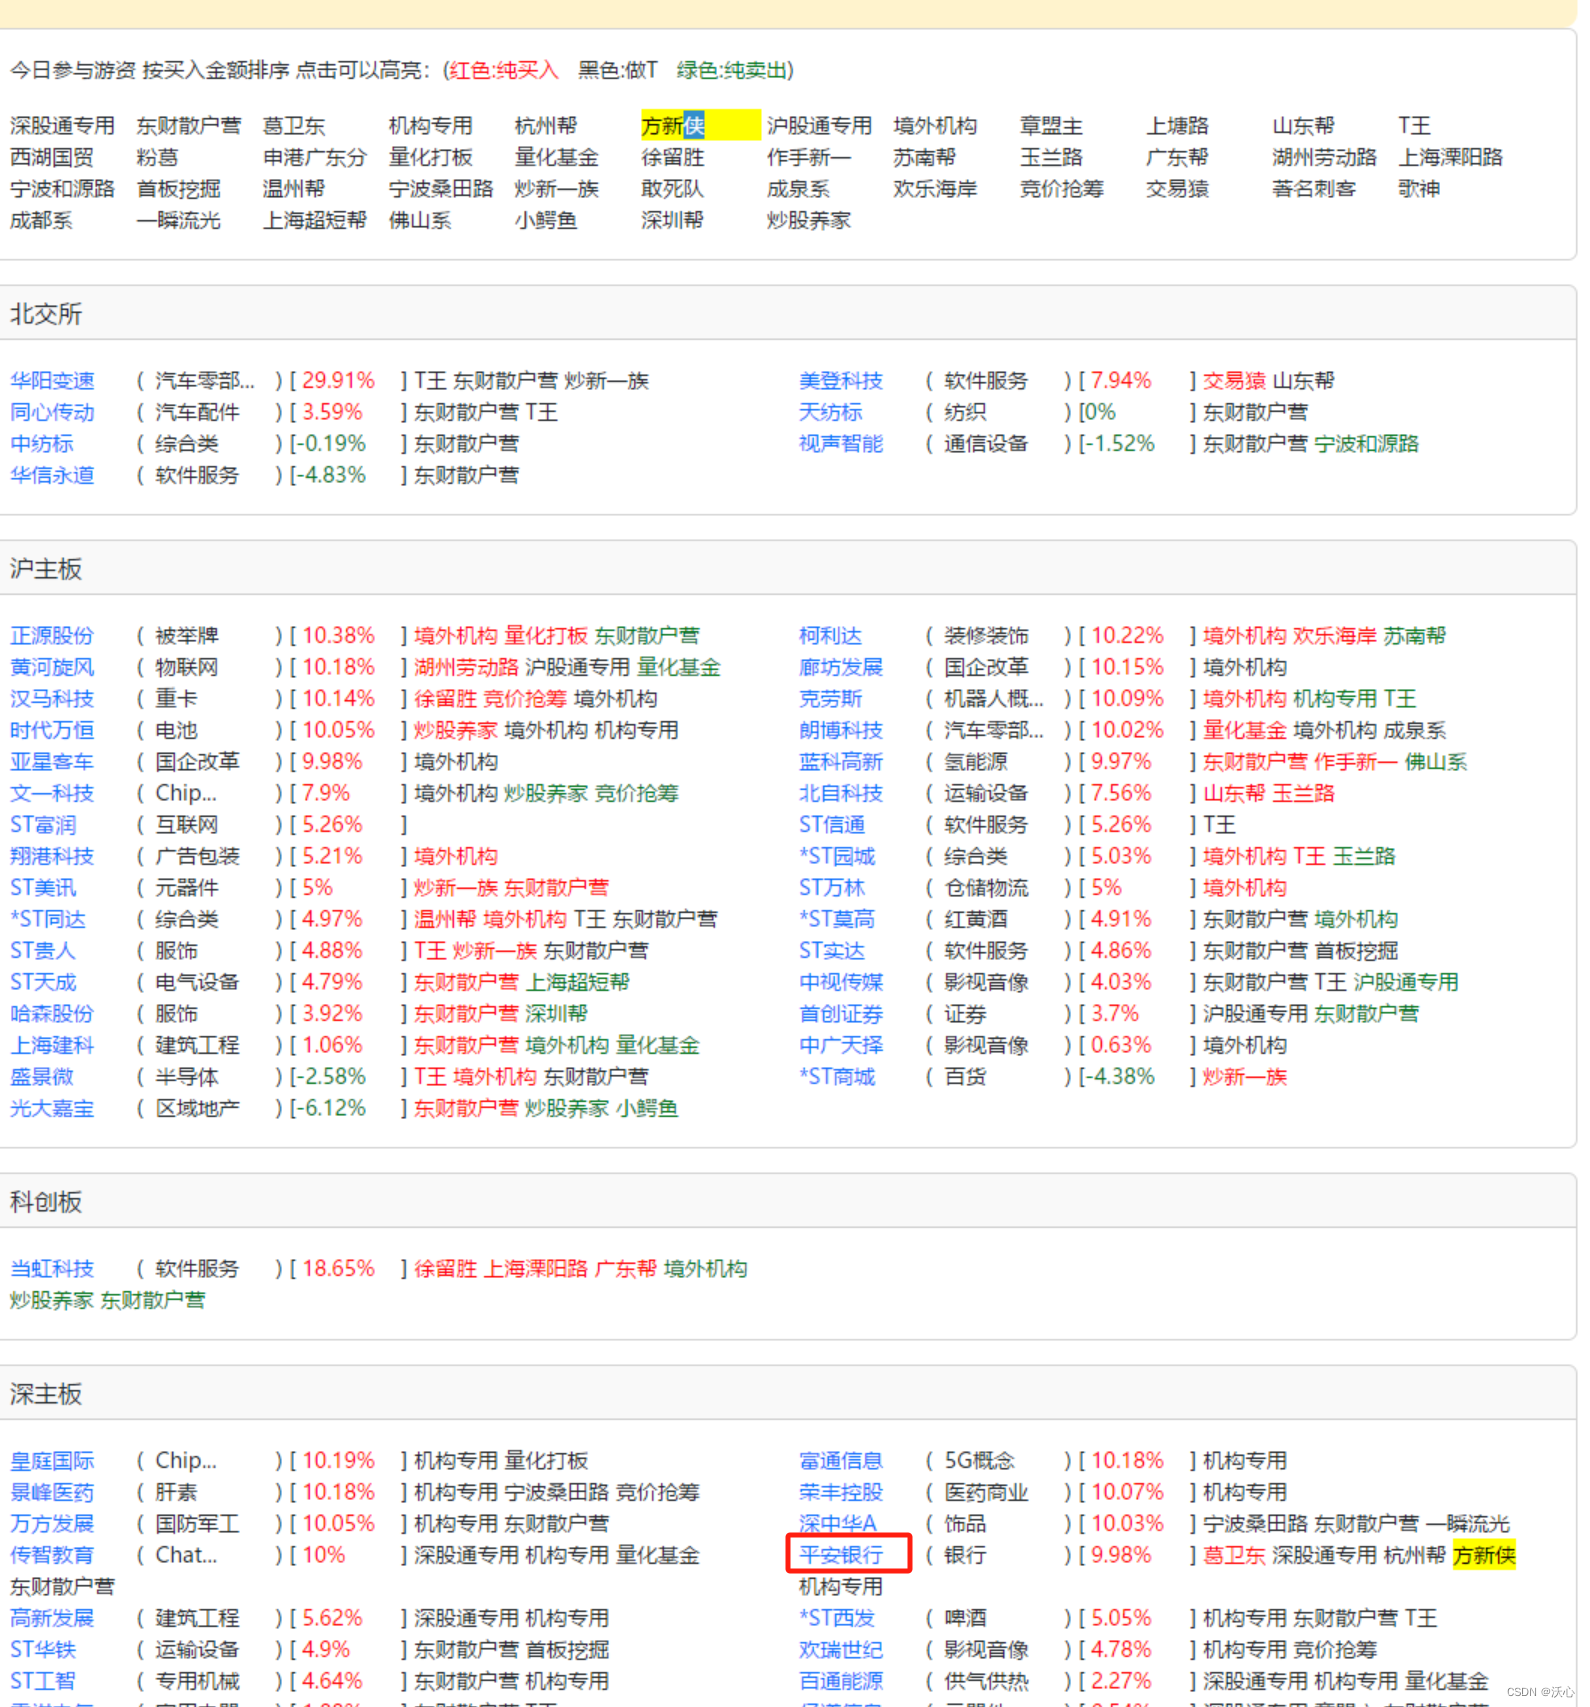
Task: Open the 首创证券 stock link
Action: [x=841, y=1014]
